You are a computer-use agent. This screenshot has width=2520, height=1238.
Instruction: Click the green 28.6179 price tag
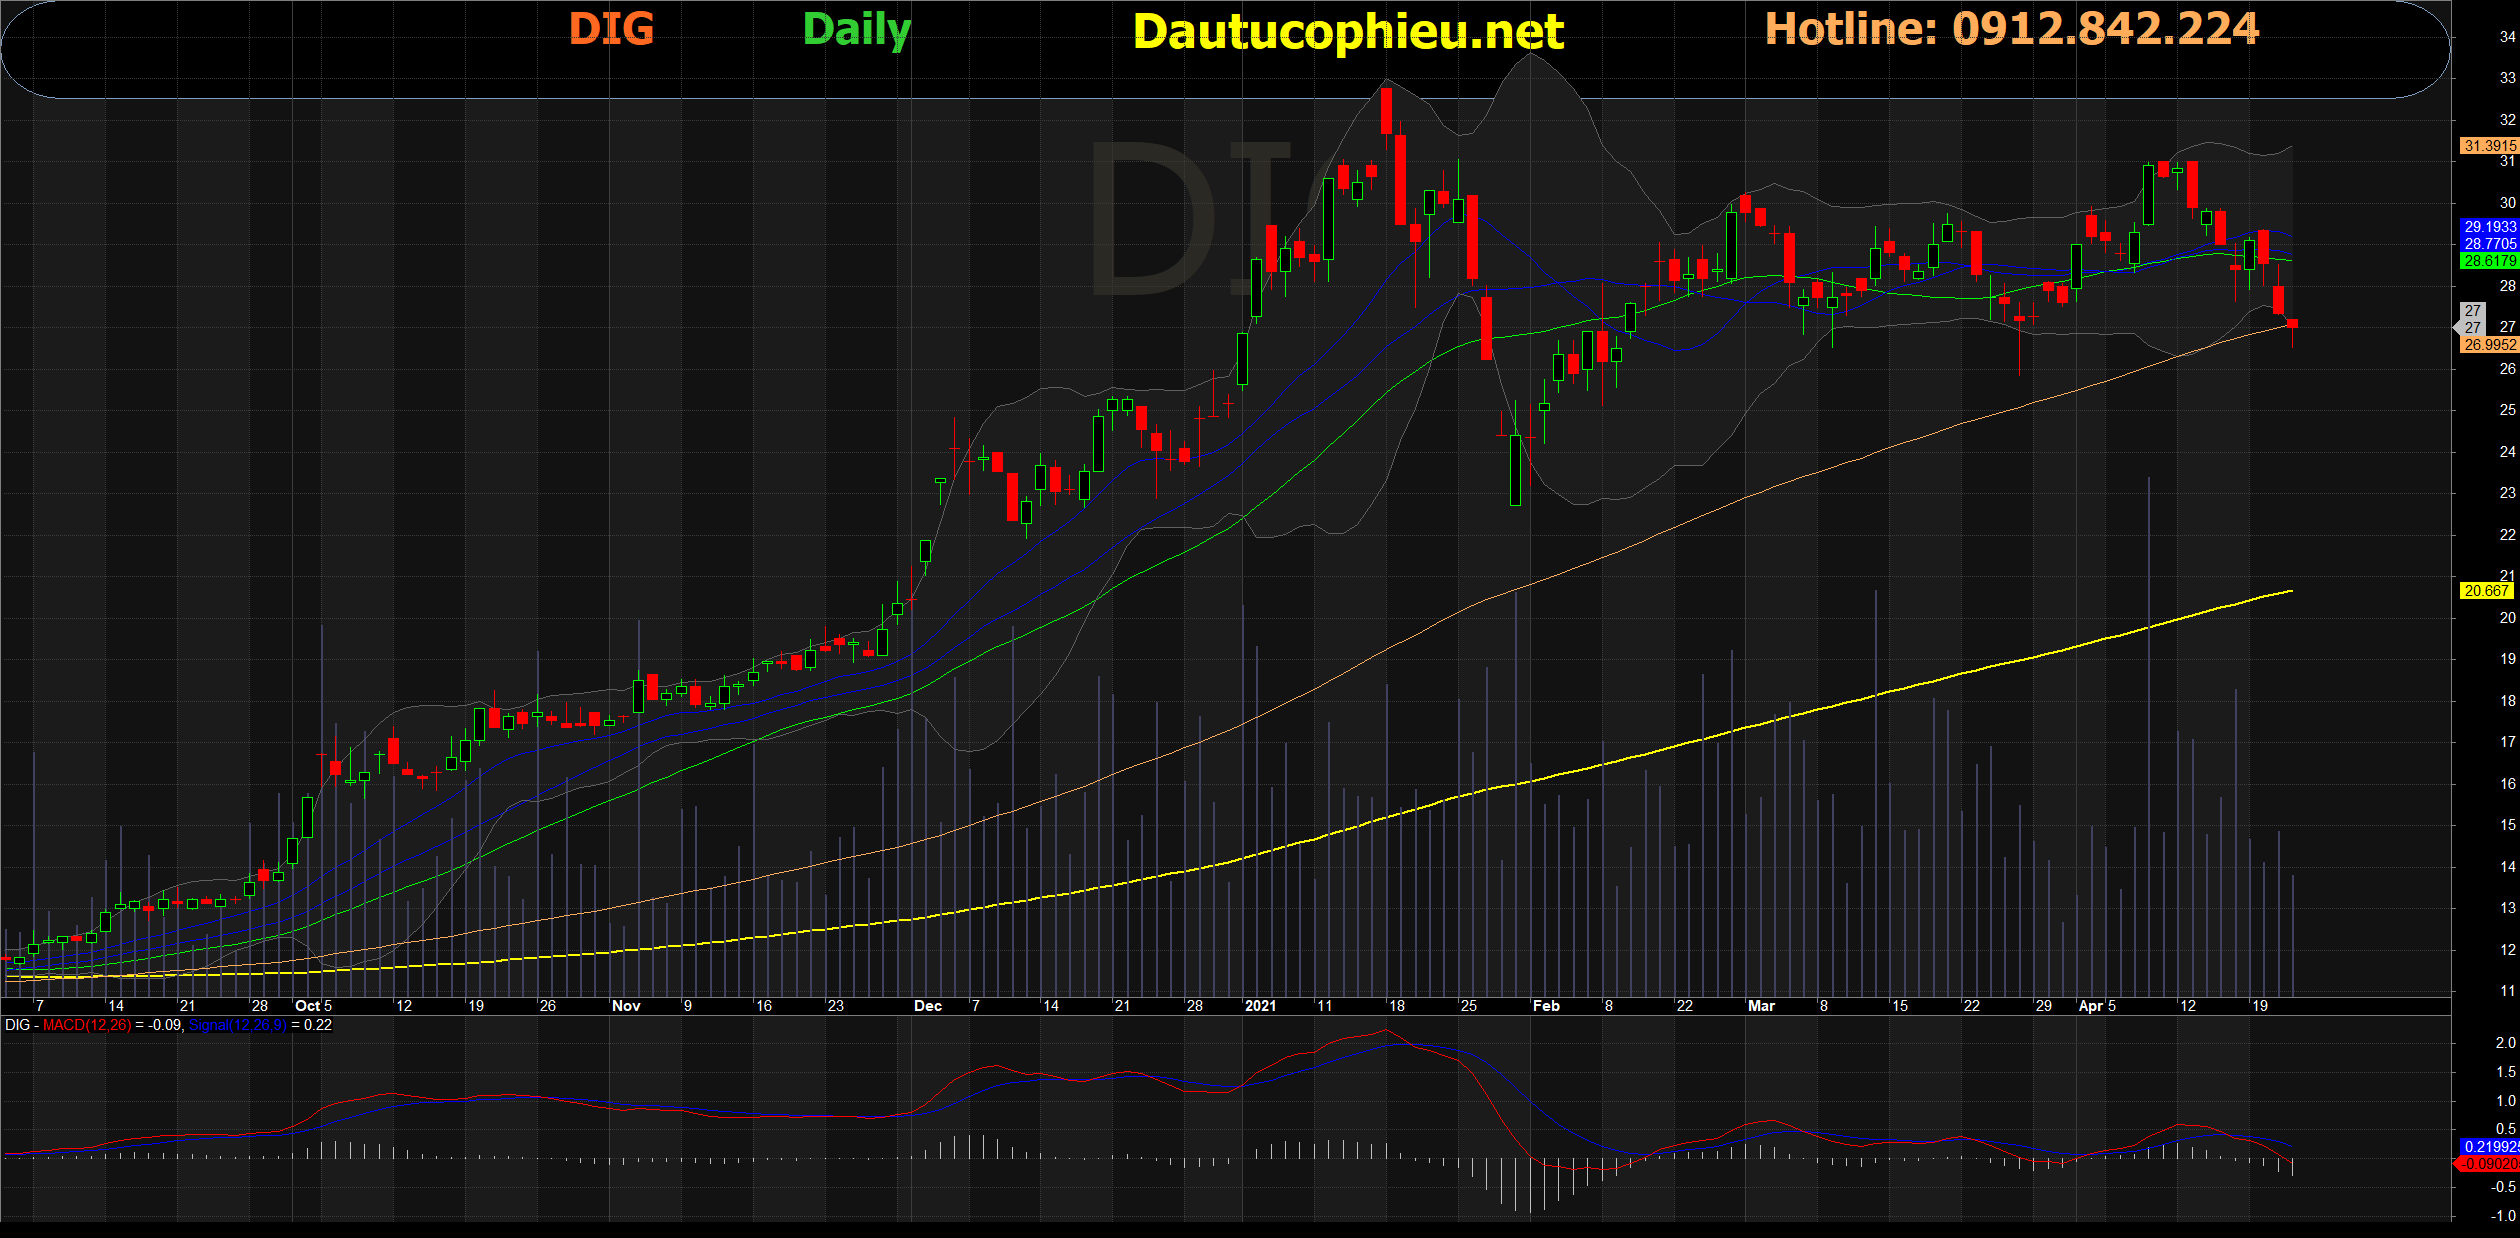tap(2488, 261)
